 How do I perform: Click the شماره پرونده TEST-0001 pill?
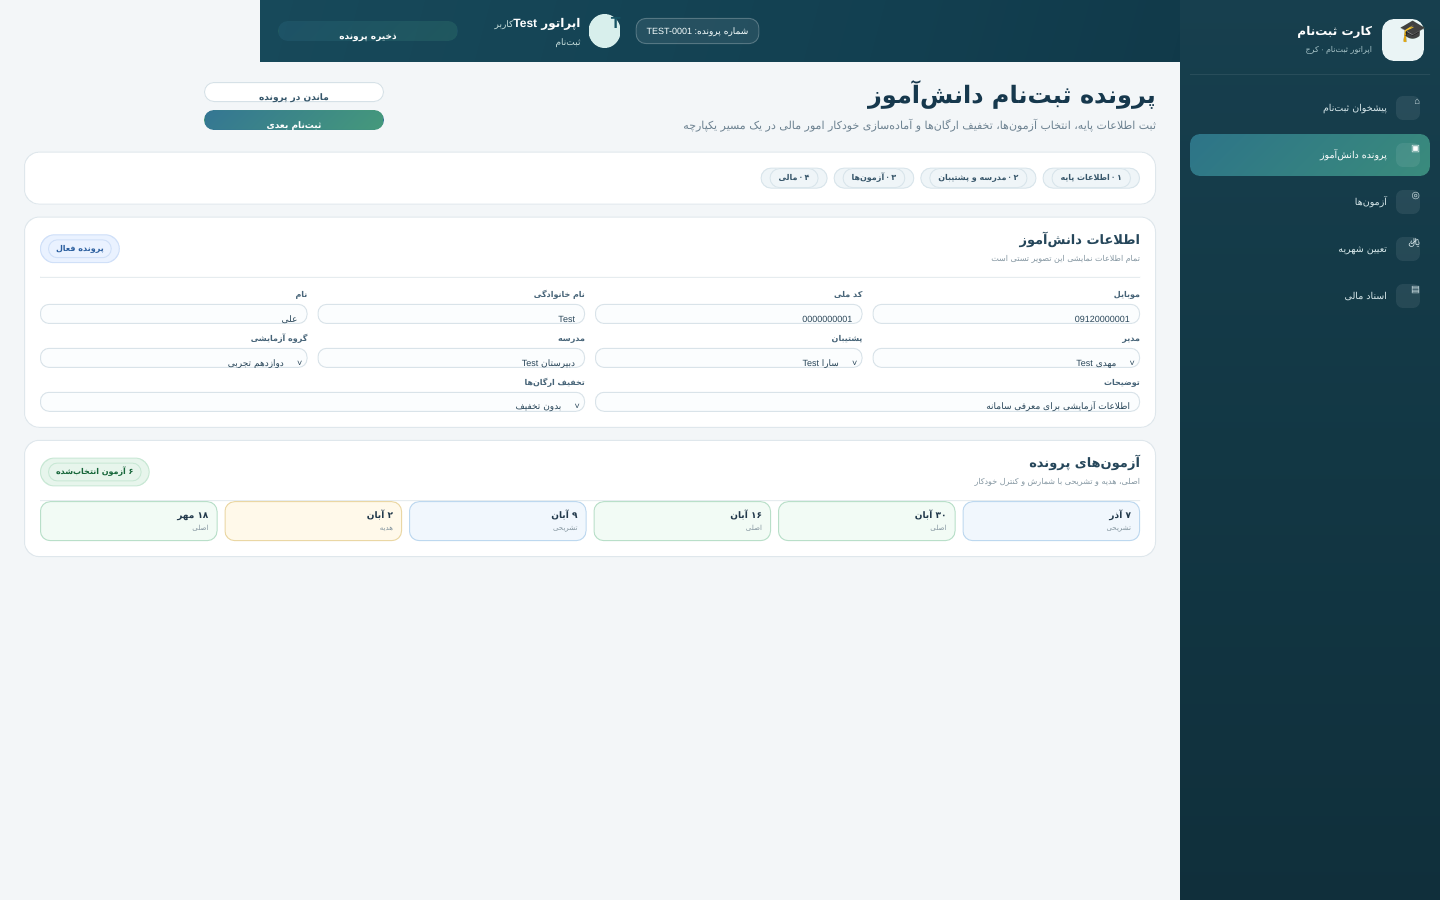pyautogui.click(x=697, y=31)
